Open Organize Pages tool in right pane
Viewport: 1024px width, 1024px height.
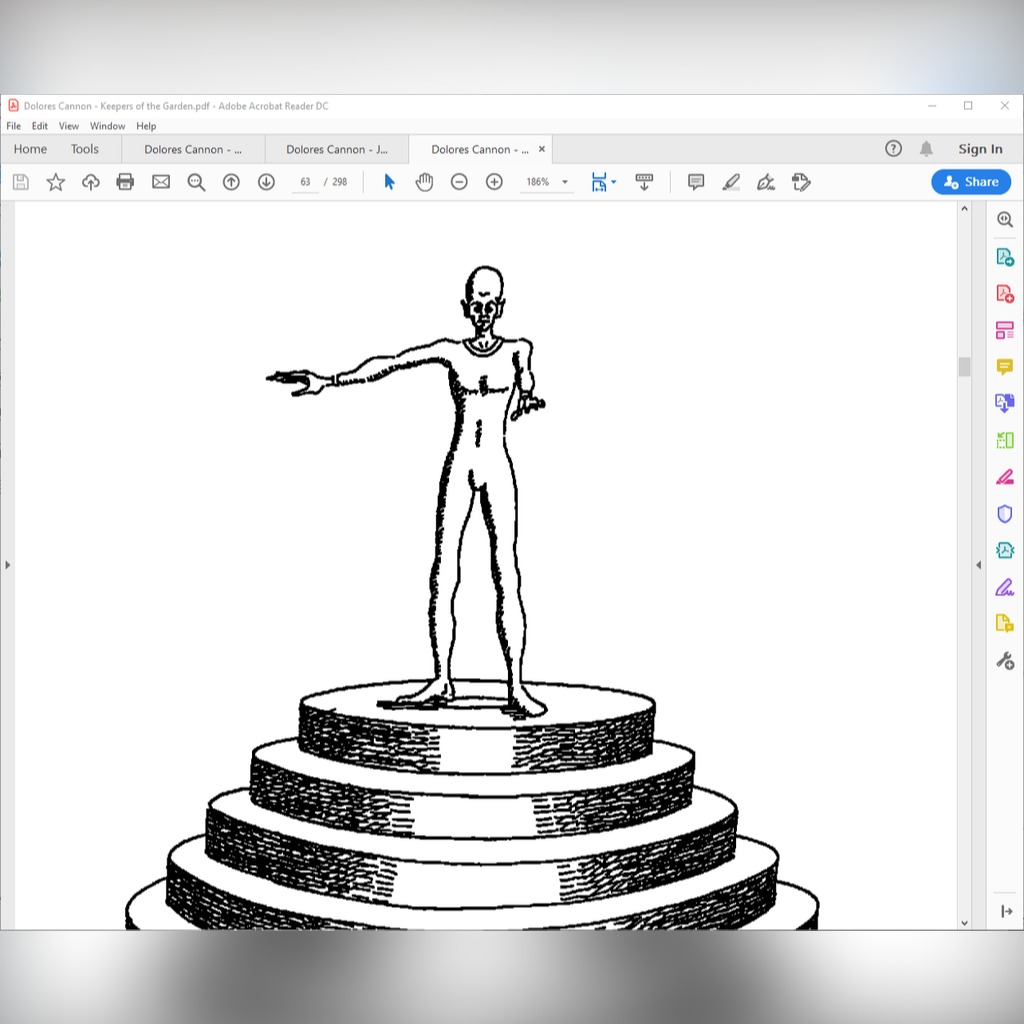coord(1005,440)
